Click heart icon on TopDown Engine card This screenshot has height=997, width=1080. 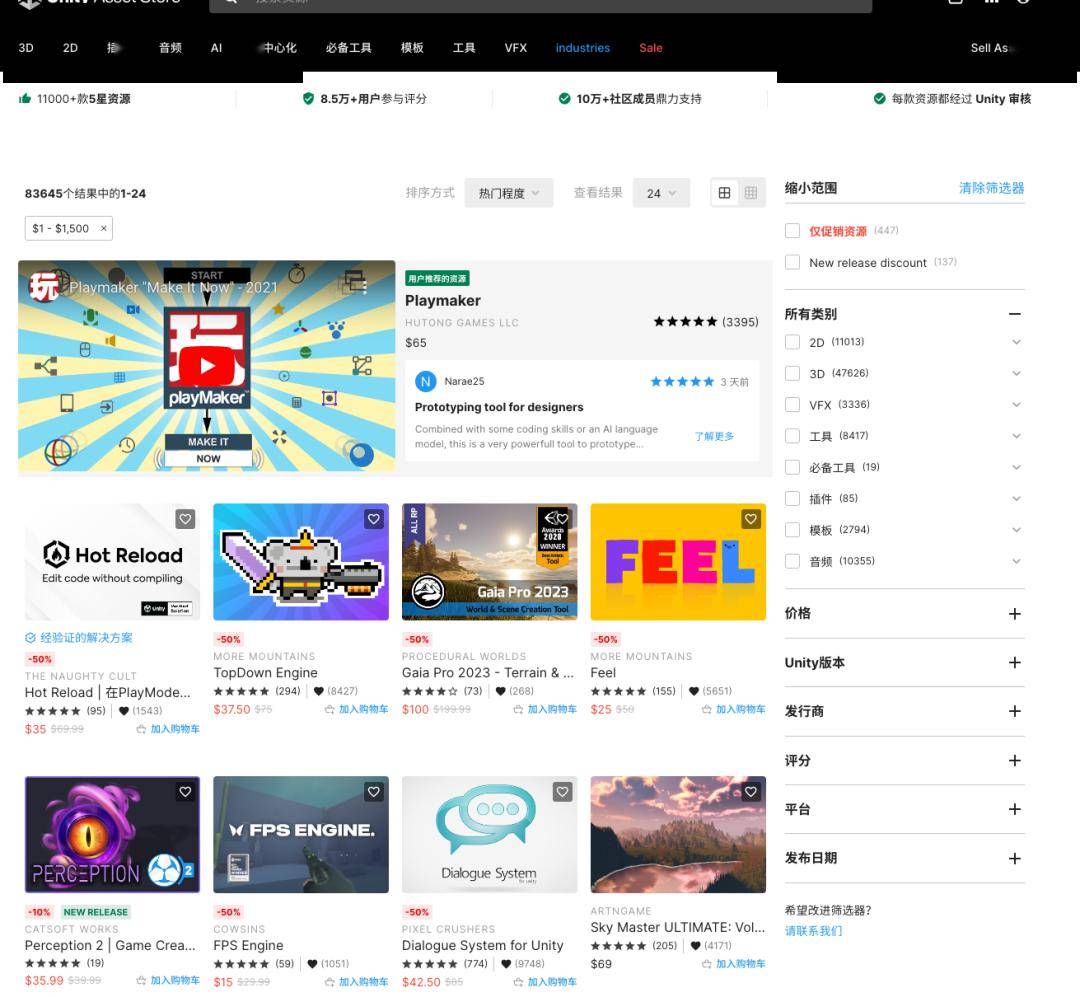pyautogui.click(x=374, y=519)
